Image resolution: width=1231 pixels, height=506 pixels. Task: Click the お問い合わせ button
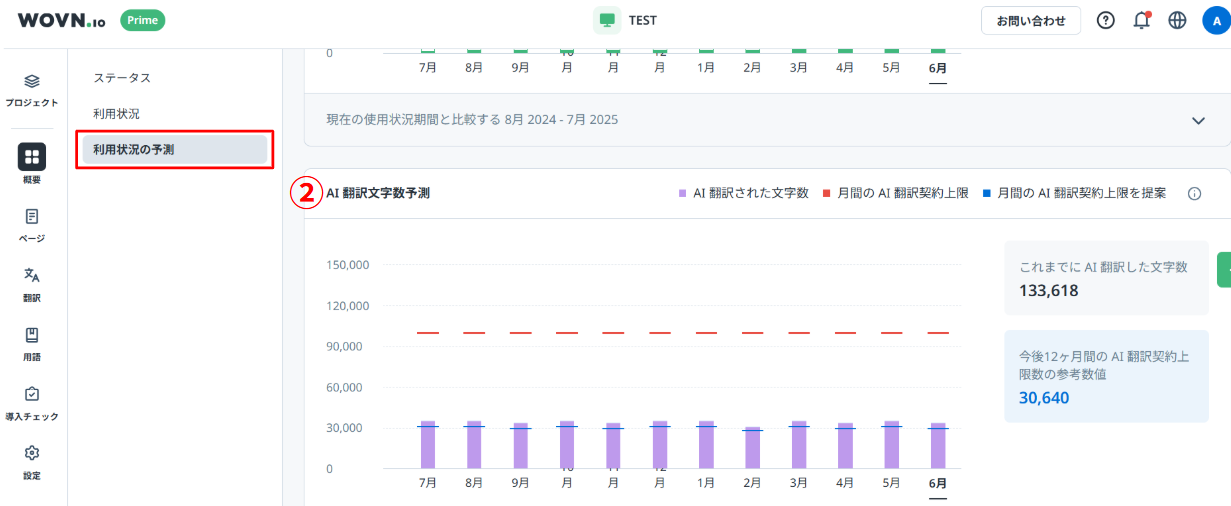click(x=1031, y=20)
